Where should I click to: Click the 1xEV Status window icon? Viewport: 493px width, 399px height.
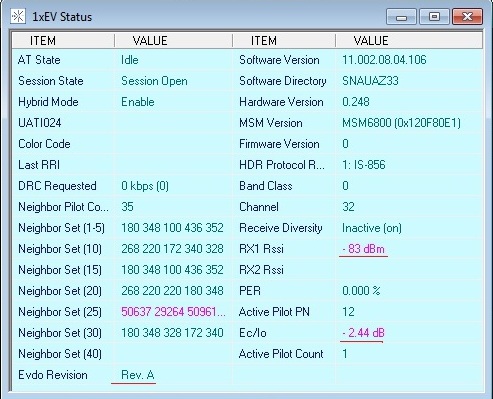tap(17, 16)
